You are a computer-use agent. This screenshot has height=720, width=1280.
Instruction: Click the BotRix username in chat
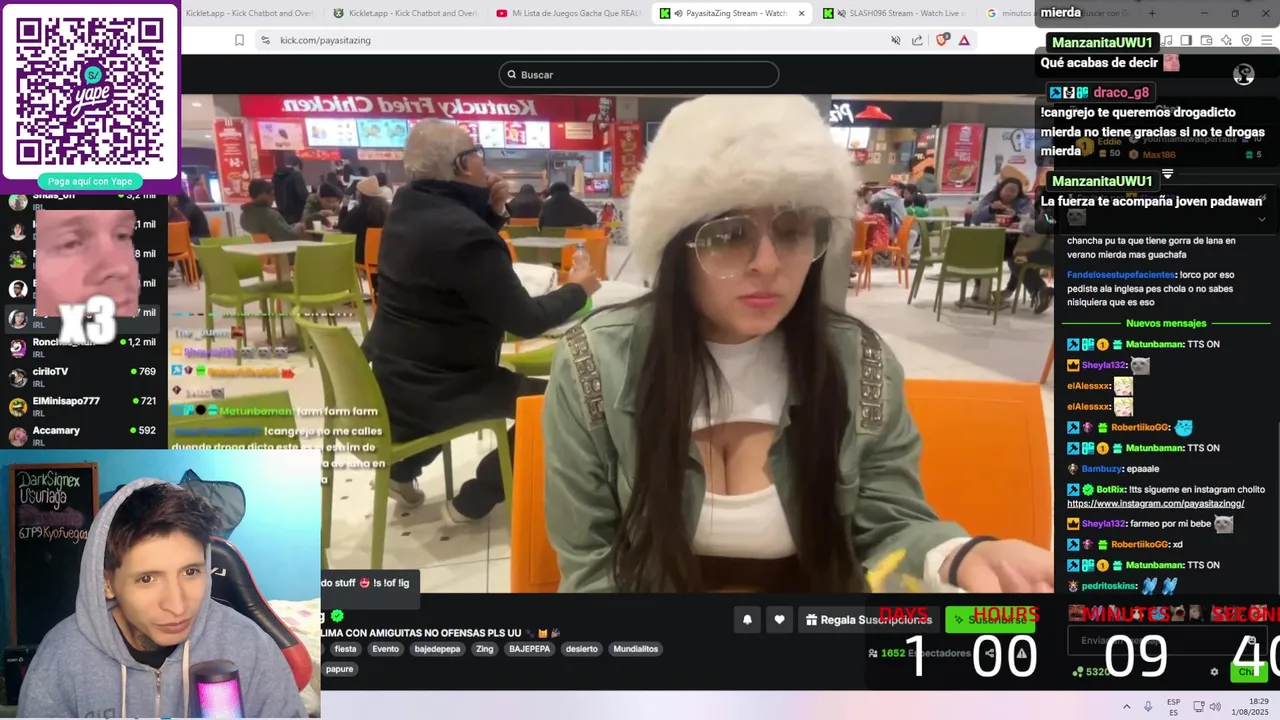(x=1111, y=490)
